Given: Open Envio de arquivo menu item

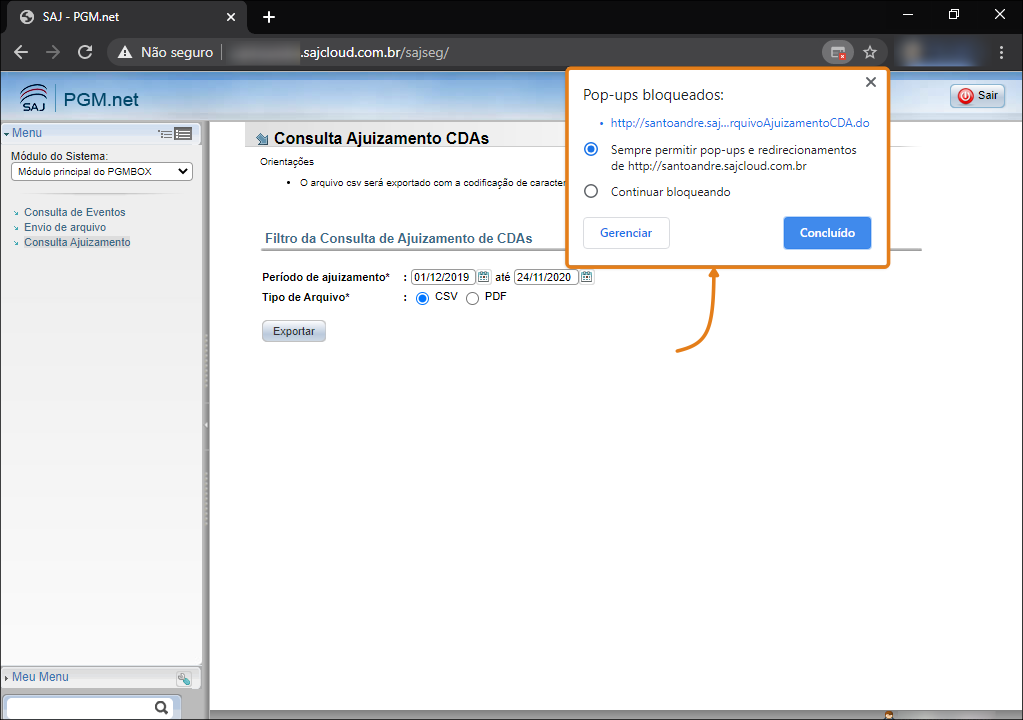Looking at the screenshot, I should click(x=65, y=227).
